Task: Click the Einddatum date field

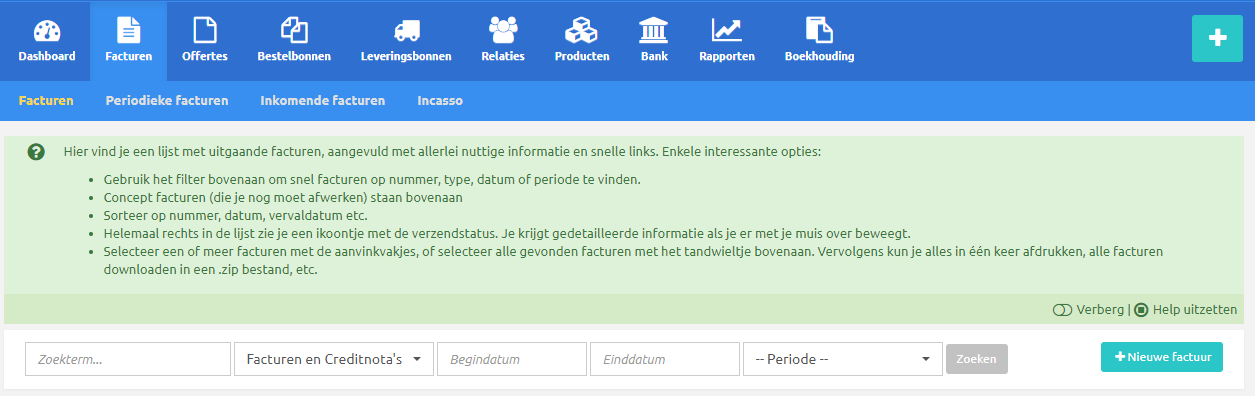Action: (665, 359)
